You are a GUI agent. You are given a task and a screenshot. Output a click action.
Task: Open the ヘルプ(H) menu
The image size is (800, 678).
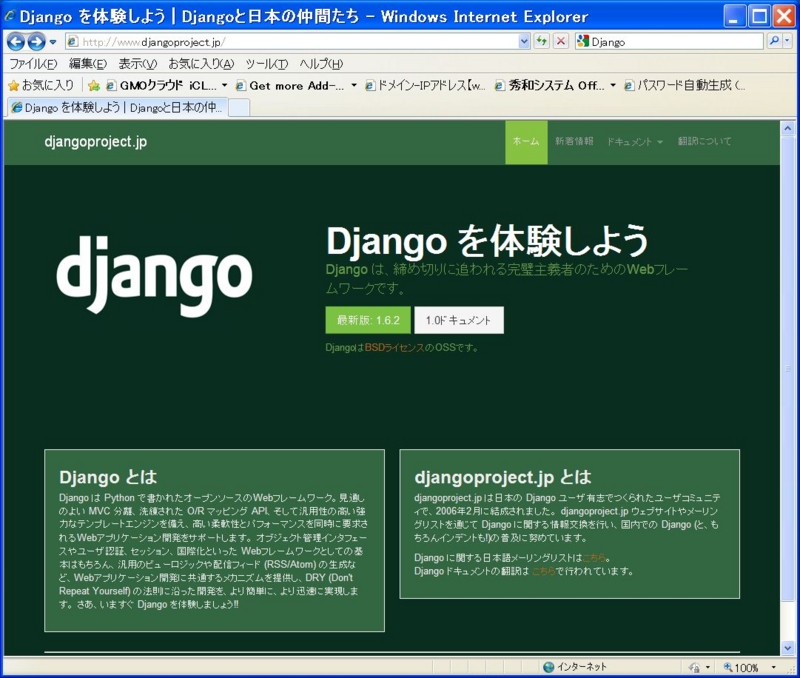coord(321,64)
